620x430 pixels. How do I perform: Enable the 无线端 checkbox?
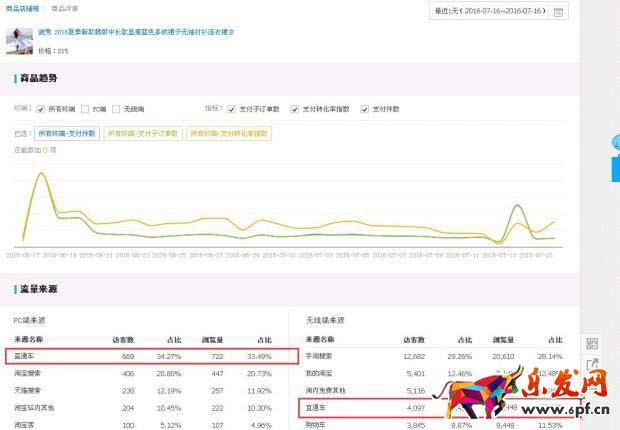coord(116,108)
